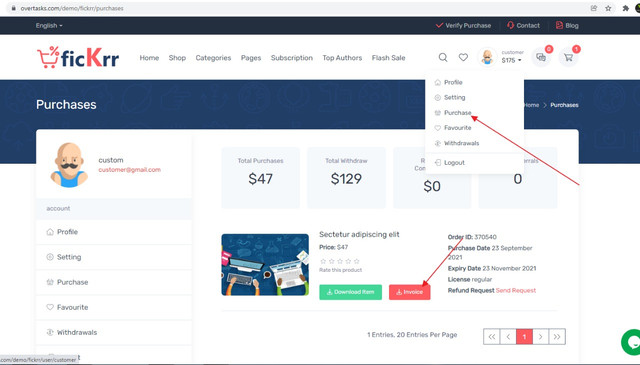
Task: Open the Subscription navigation item
Action: click(x=291, y=58)
